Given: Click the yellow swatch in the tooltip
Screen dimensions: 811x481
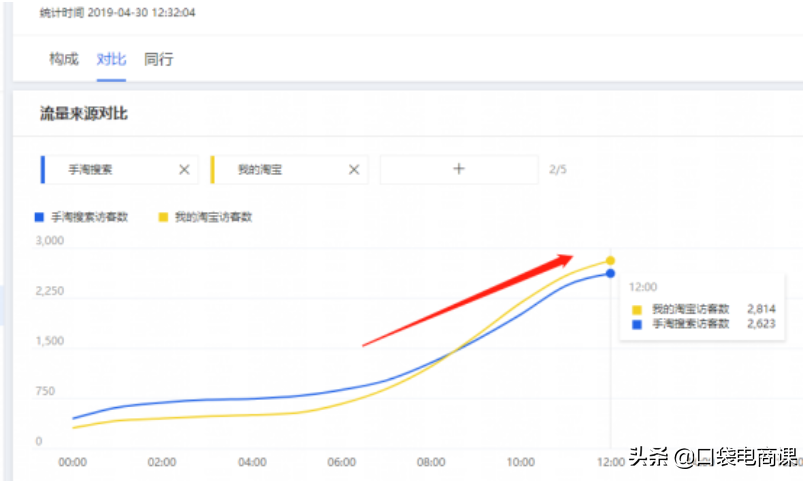Looking at the screenshot, I should (x=637, y=310).
